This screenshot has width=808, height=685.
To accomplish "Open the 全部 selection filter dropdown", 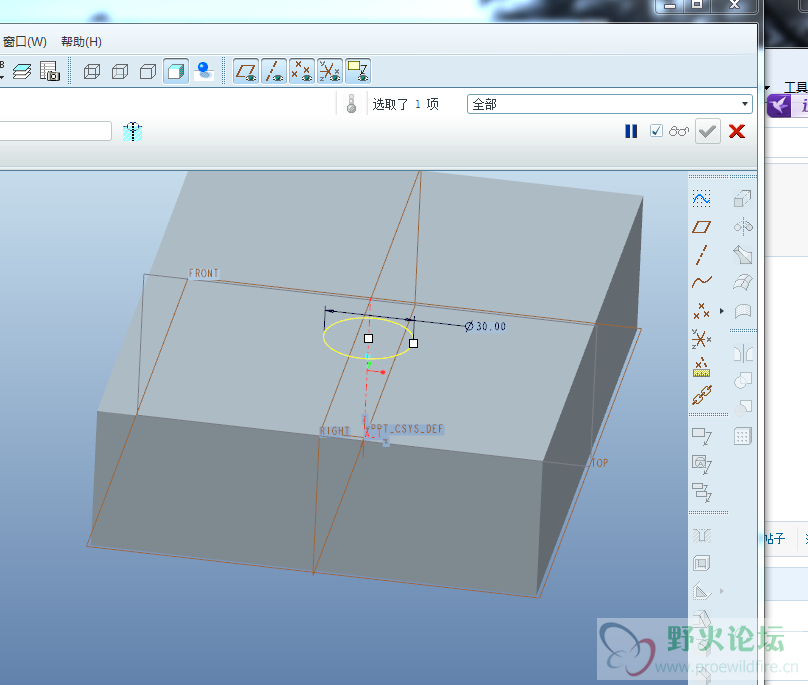I will (x=610, y=104).
